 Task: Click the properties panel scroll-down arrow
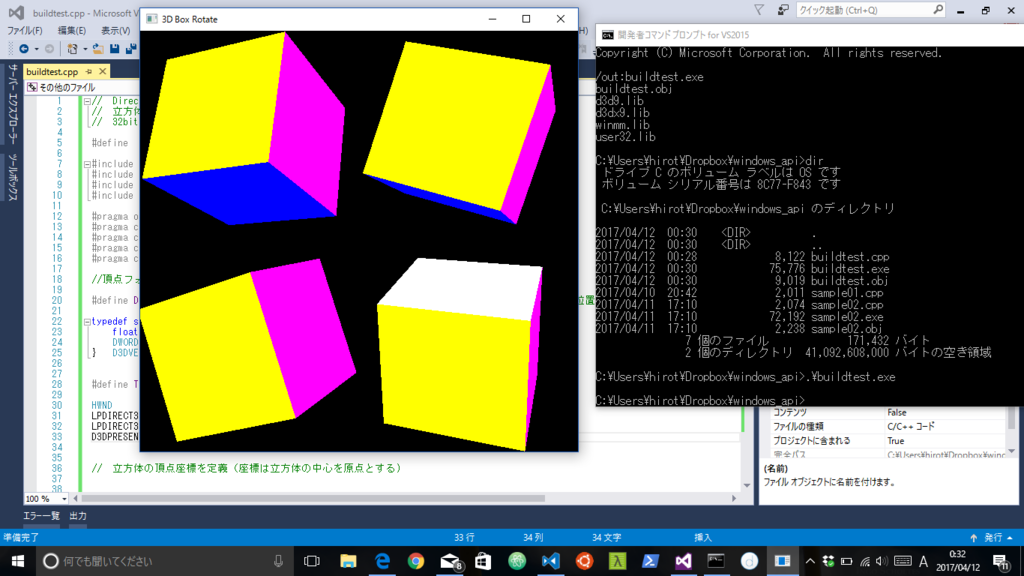[x=1012, y=451]
